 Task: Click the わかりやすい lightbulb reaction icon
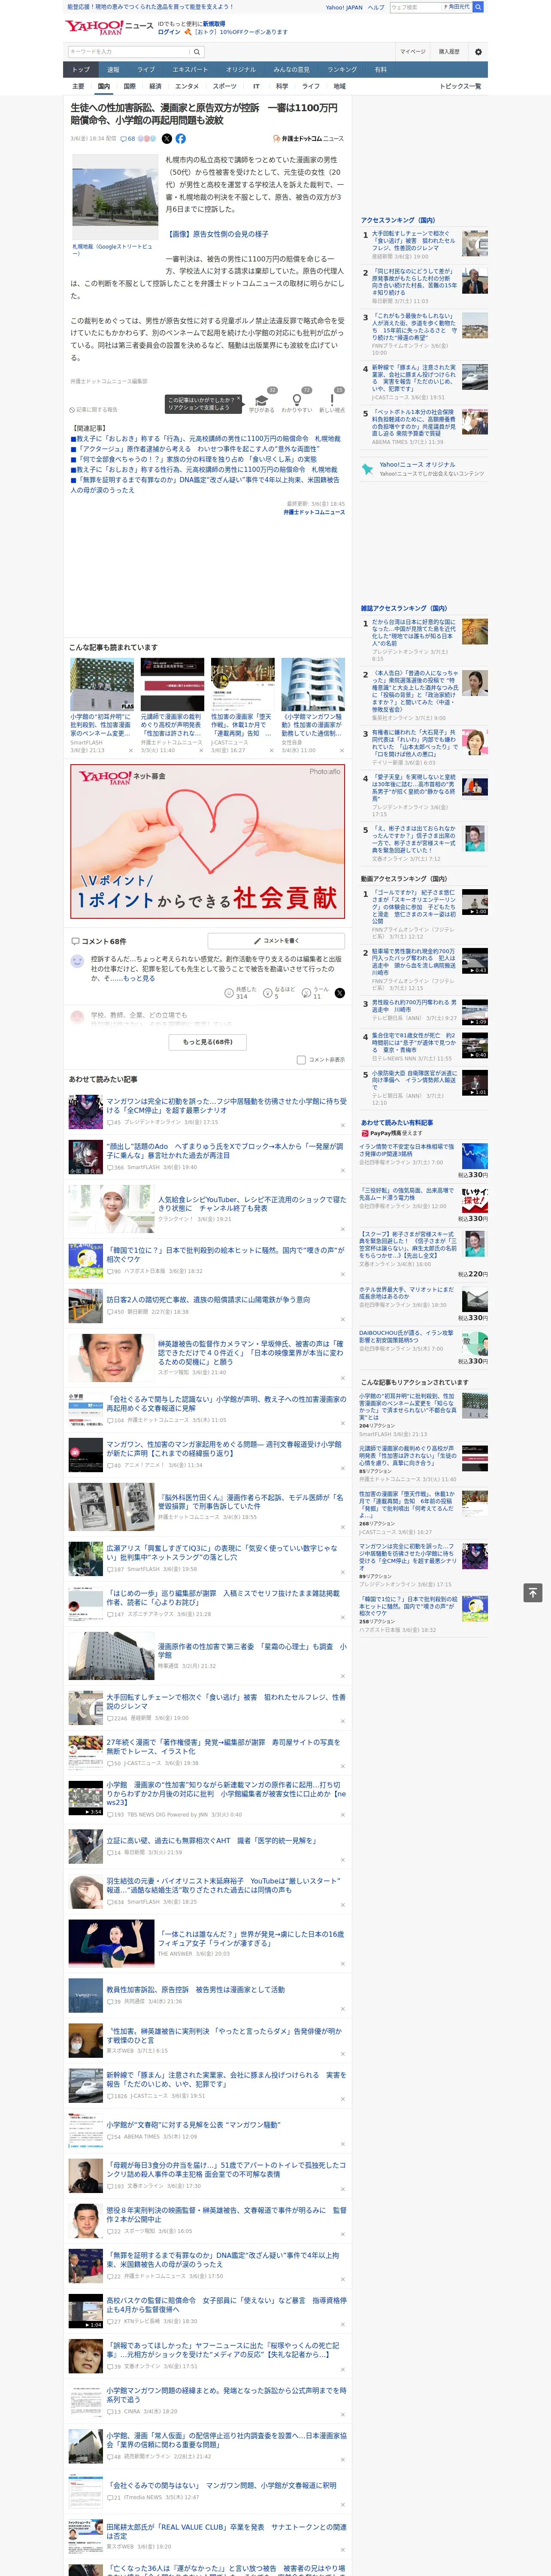[x=297, y=400]
